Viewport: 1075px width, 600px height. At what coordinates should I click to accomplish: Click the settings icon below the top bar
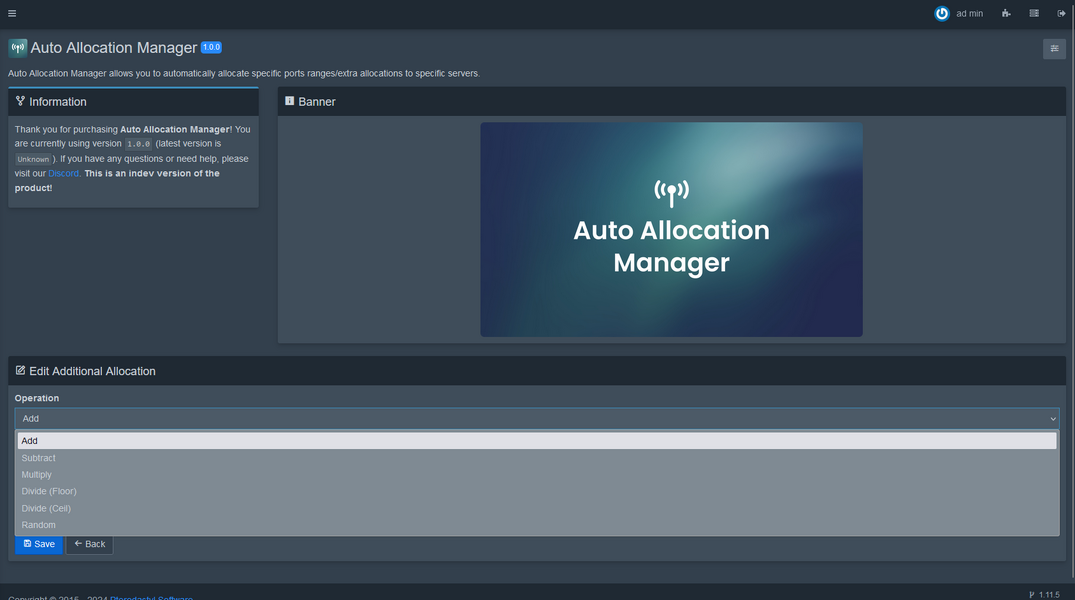pyautogui.click(x=1053, y=48)
